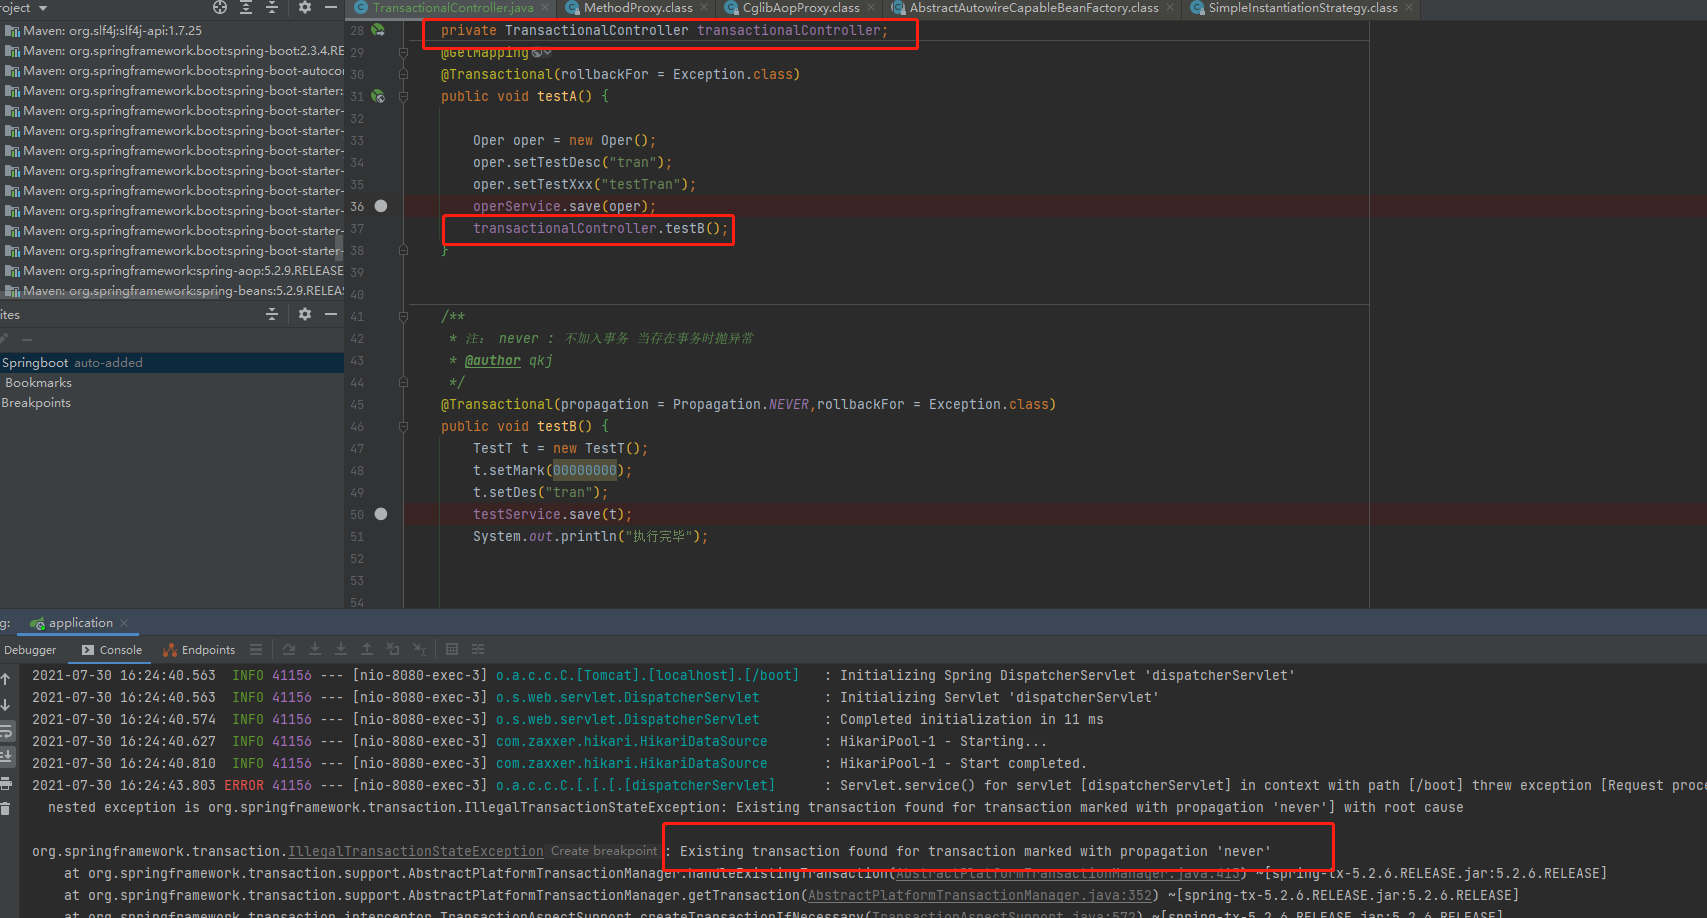The height and width of the screenshot is (918, 1707).
Task: Toggle soft-wrap in the console sidebar
Action: 6,731
